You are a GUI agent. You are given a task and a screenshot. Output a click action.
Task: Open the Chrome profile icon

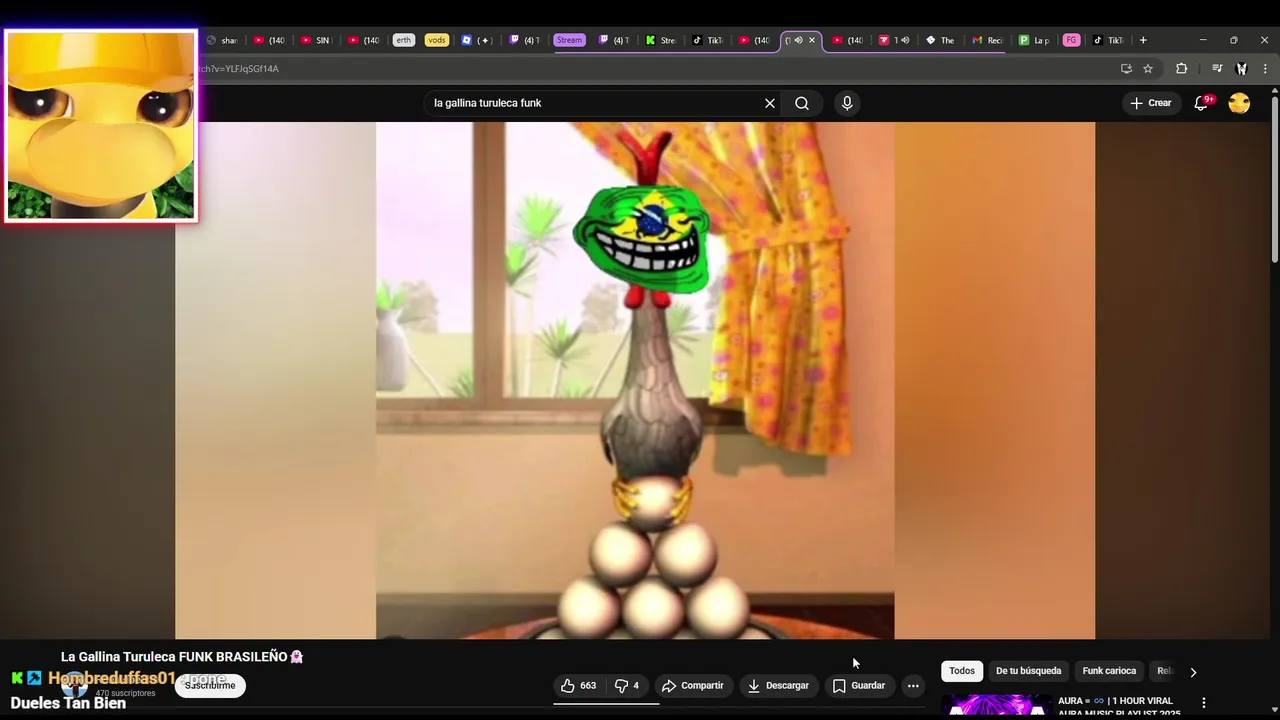1241,69
